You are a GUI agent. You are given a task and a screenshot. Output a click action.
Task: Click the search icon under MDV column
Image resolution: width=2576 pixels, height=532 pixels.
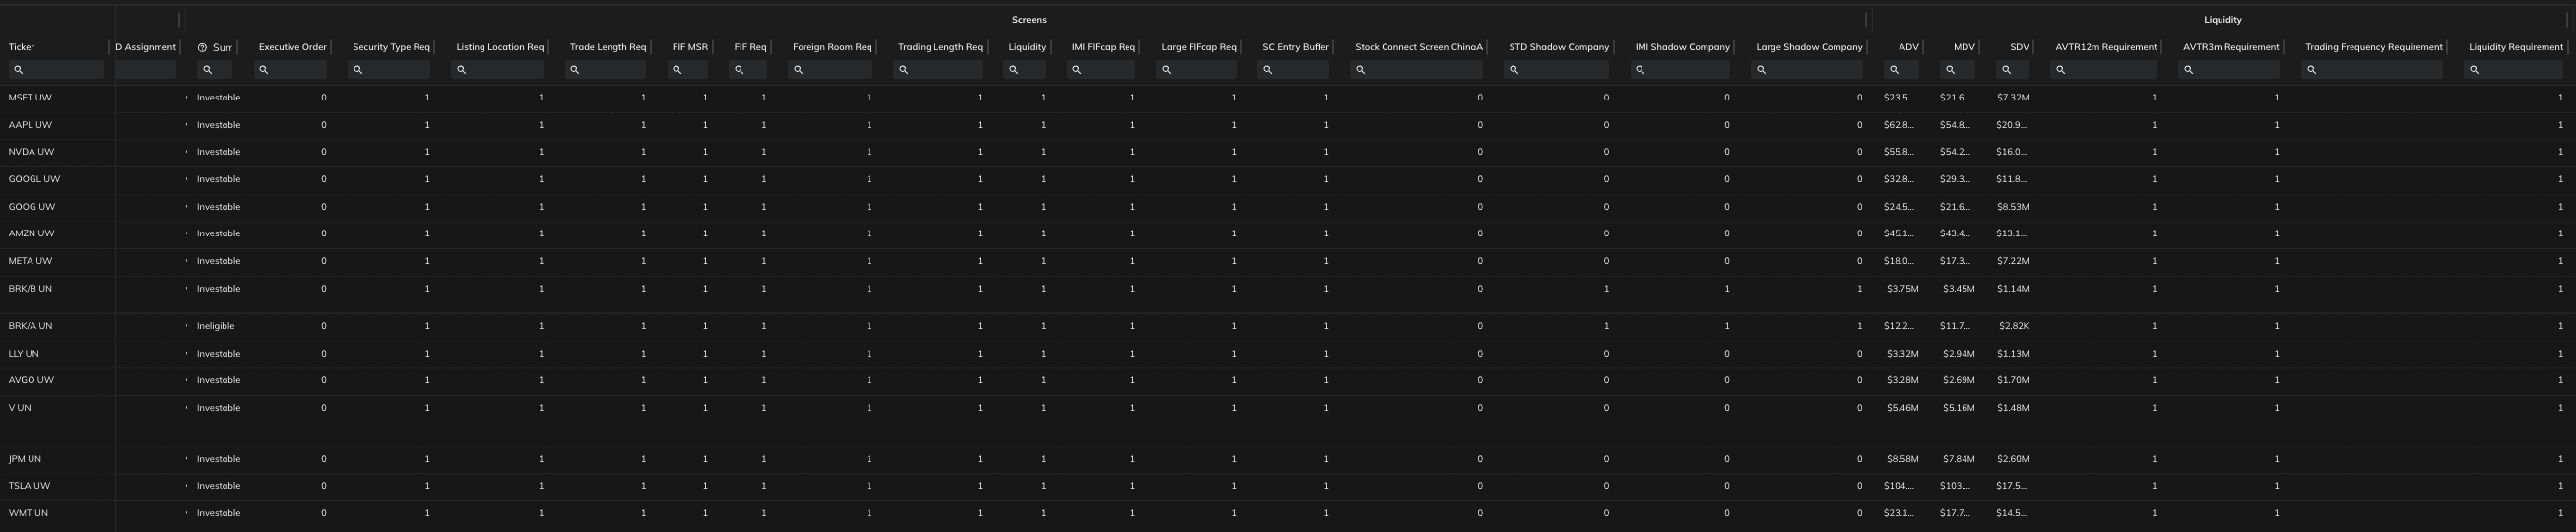[1950, 70]
